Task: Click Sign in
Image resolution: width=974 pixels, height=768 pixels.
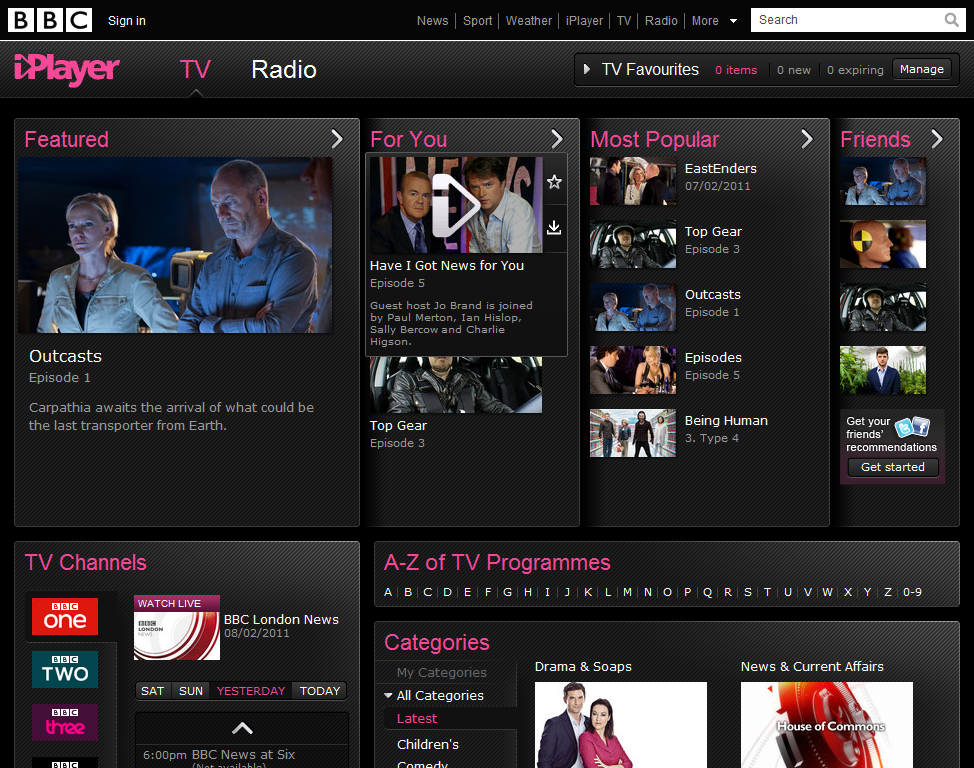Action: click(127, 21)
